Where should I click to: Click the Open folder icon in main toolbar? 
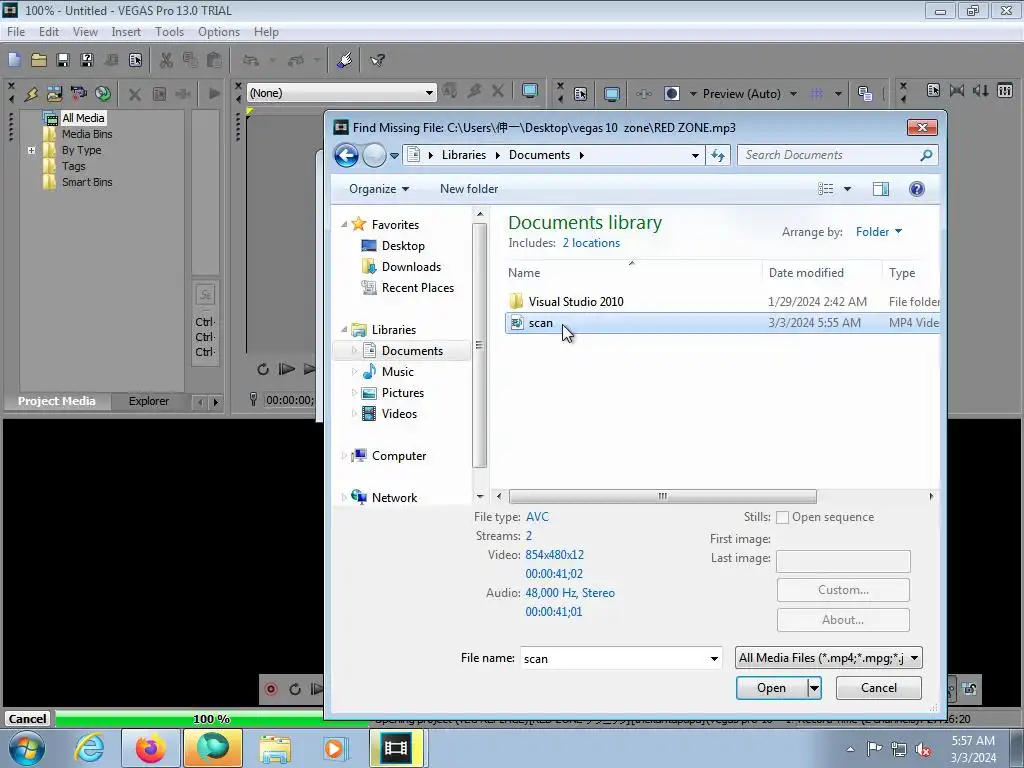point(39,60)
